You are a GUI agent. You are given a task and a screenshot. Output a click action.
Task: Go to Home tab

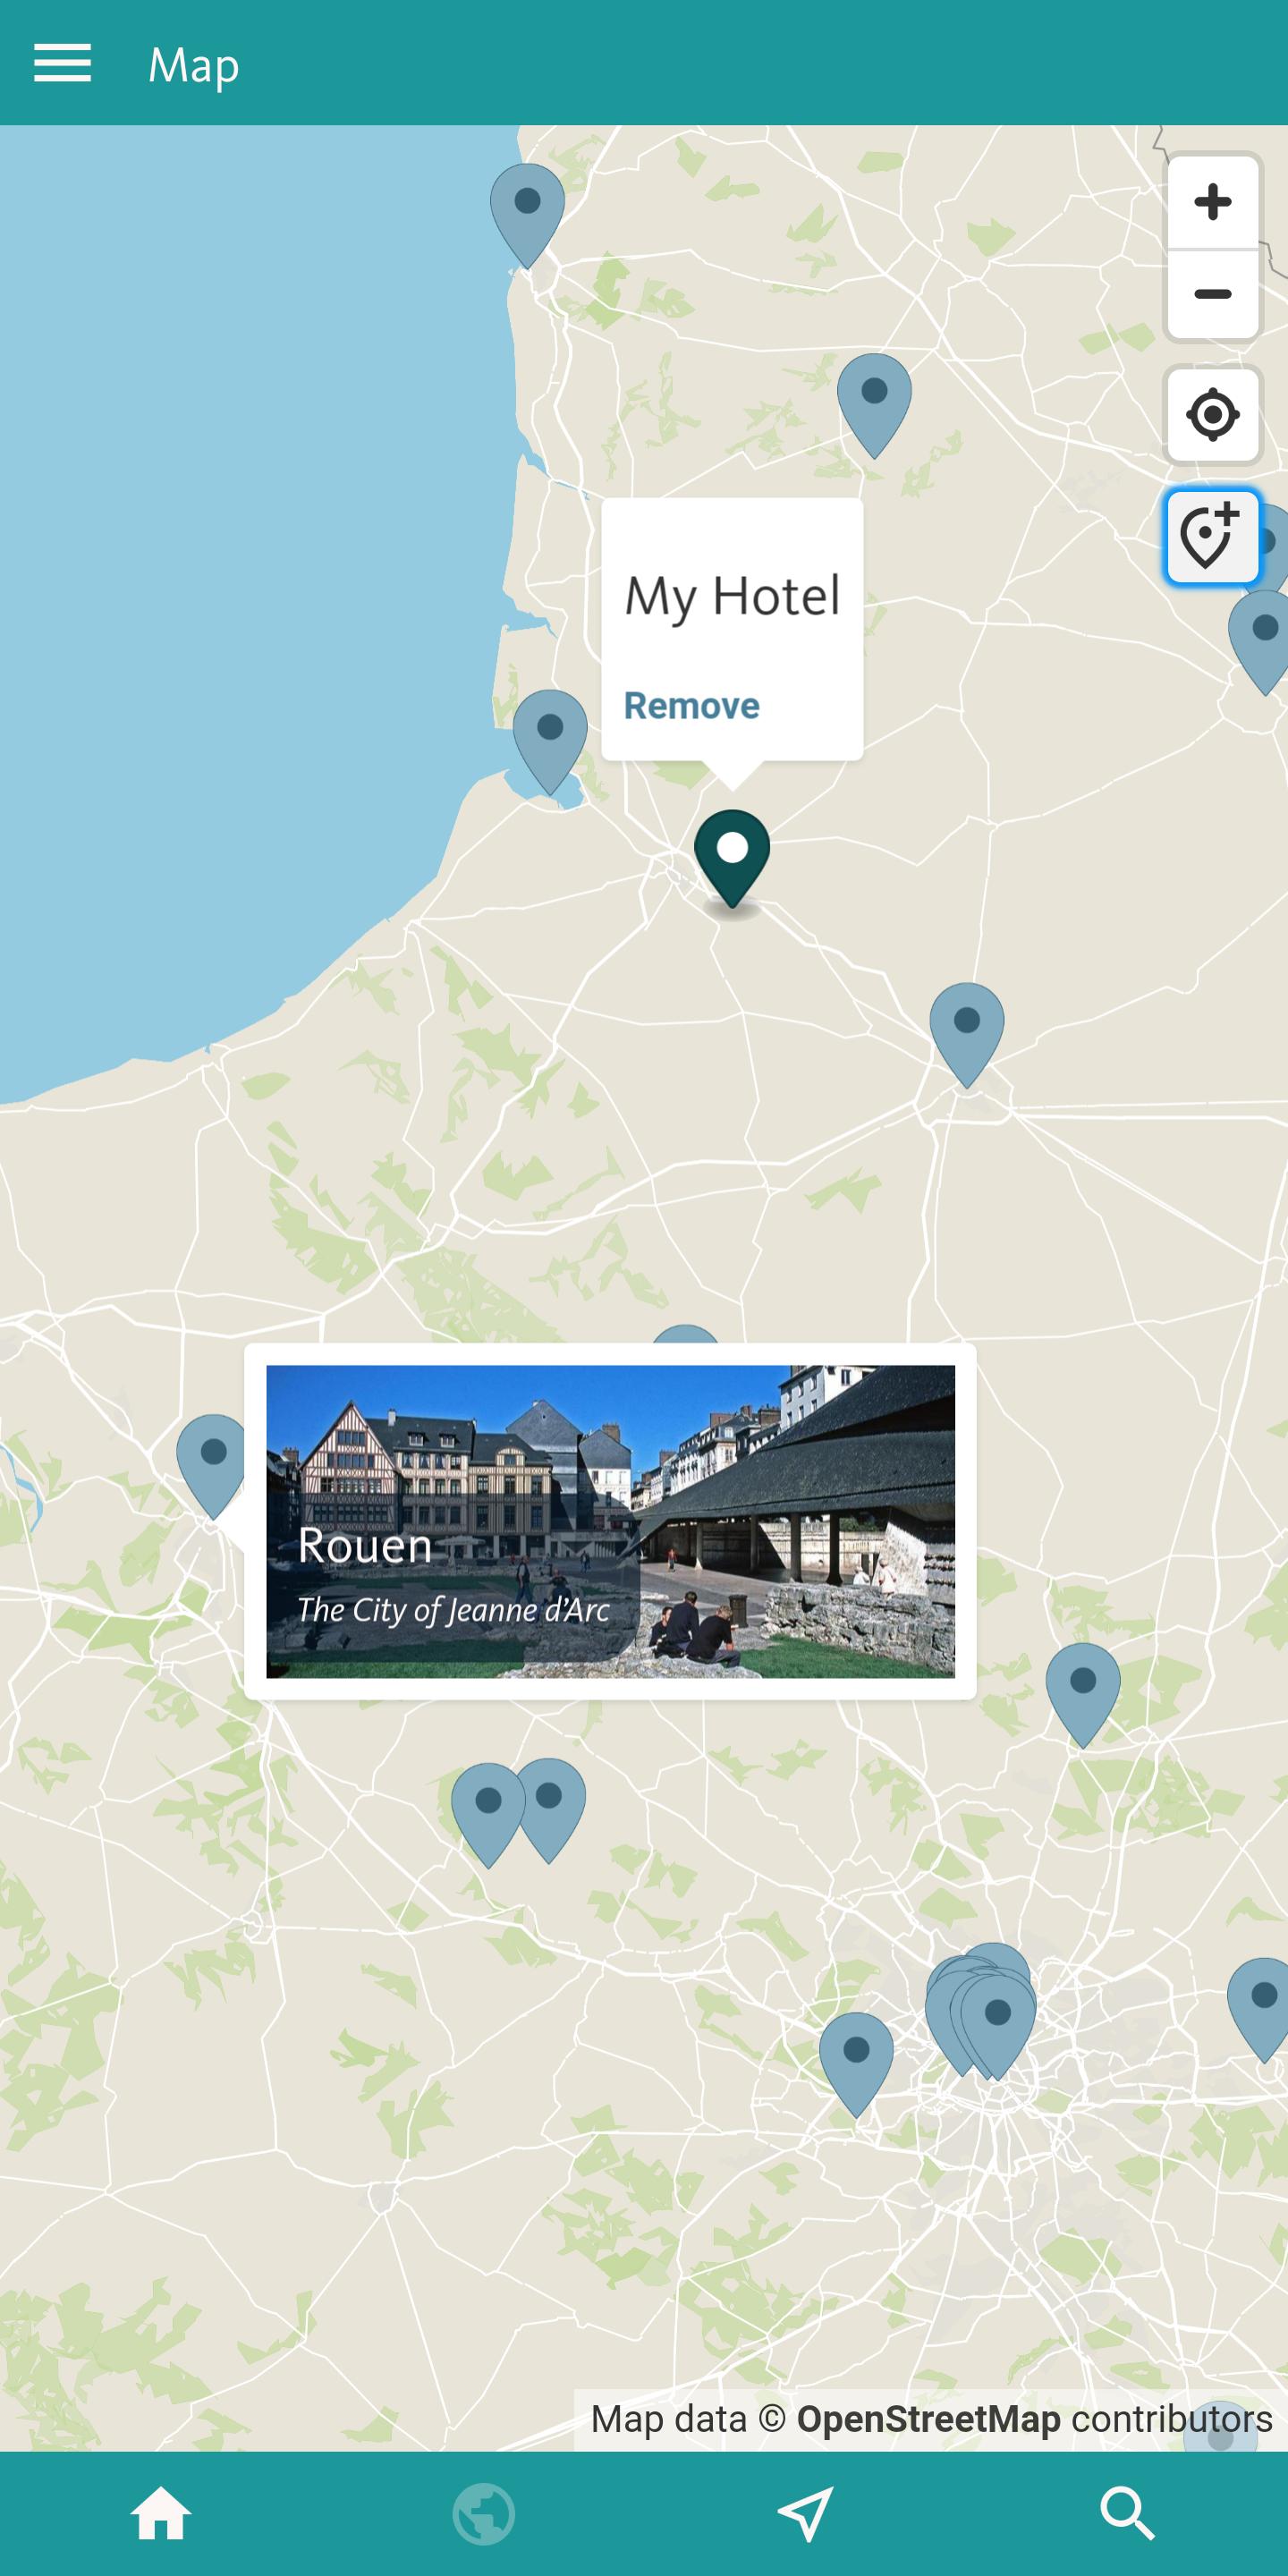pos(160,2514)
